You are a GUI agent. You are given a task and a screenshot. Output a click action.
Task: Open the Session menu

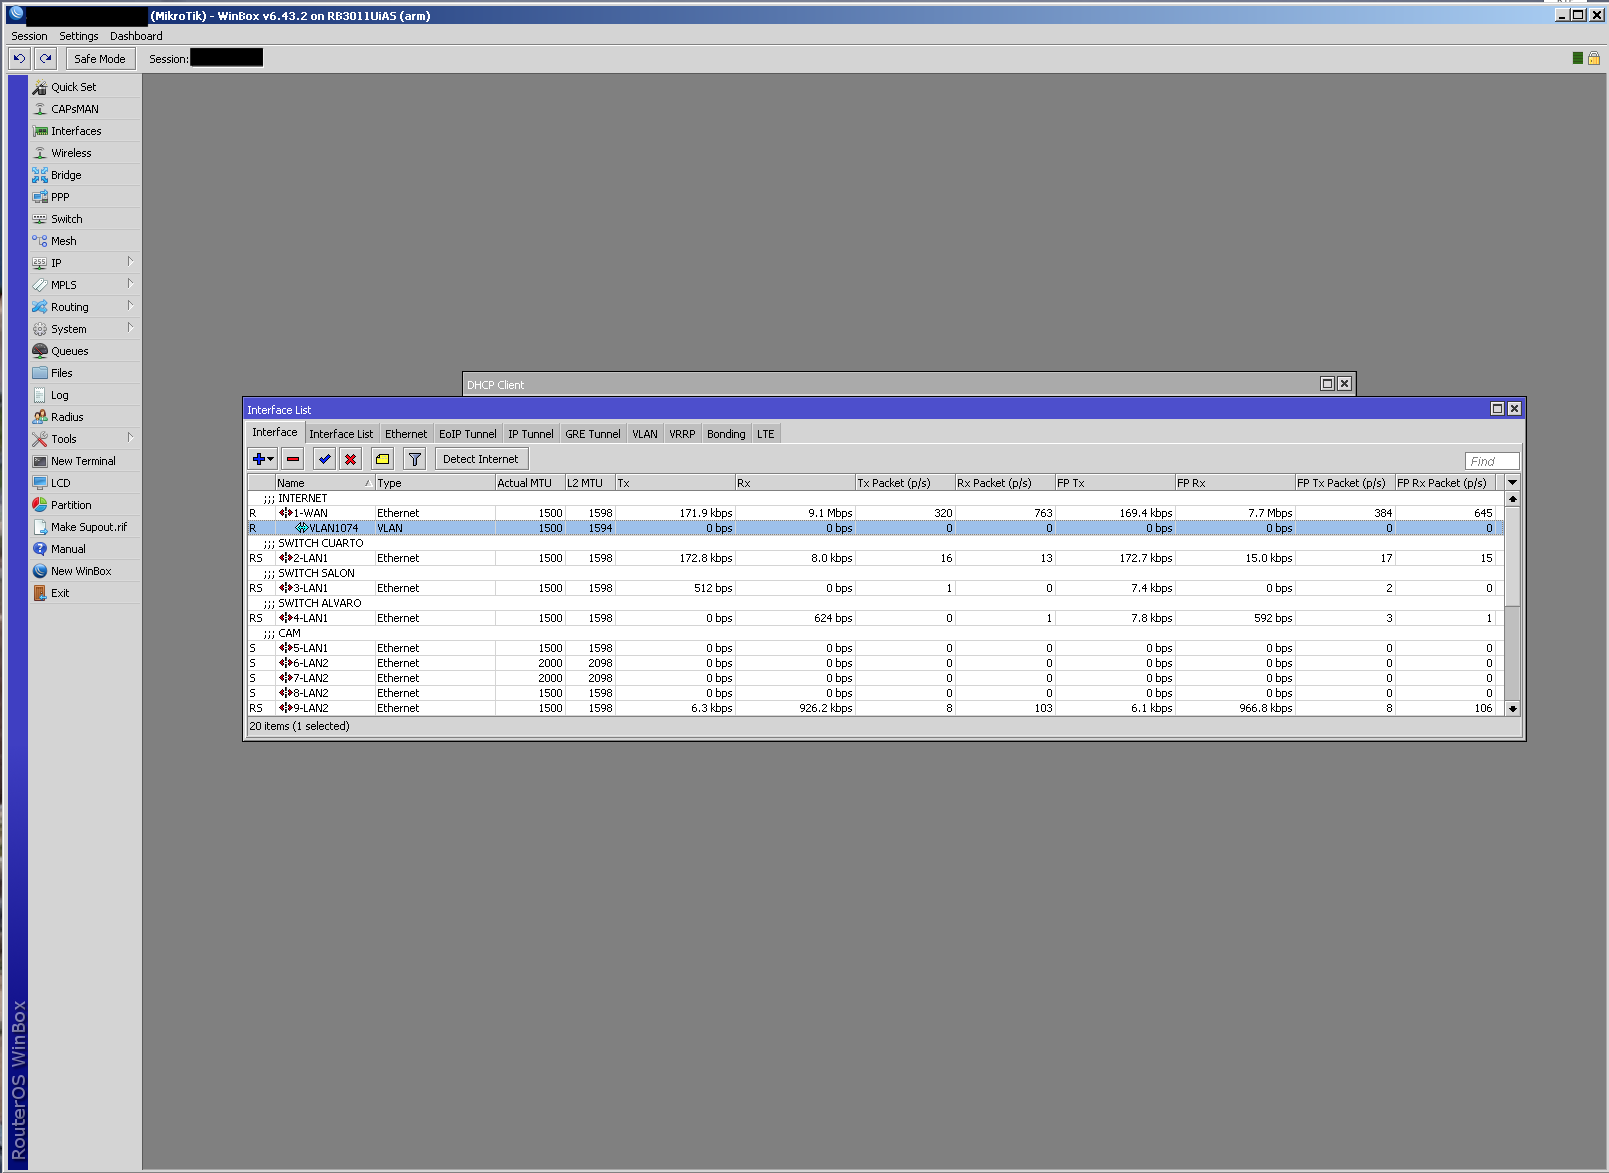29,36
